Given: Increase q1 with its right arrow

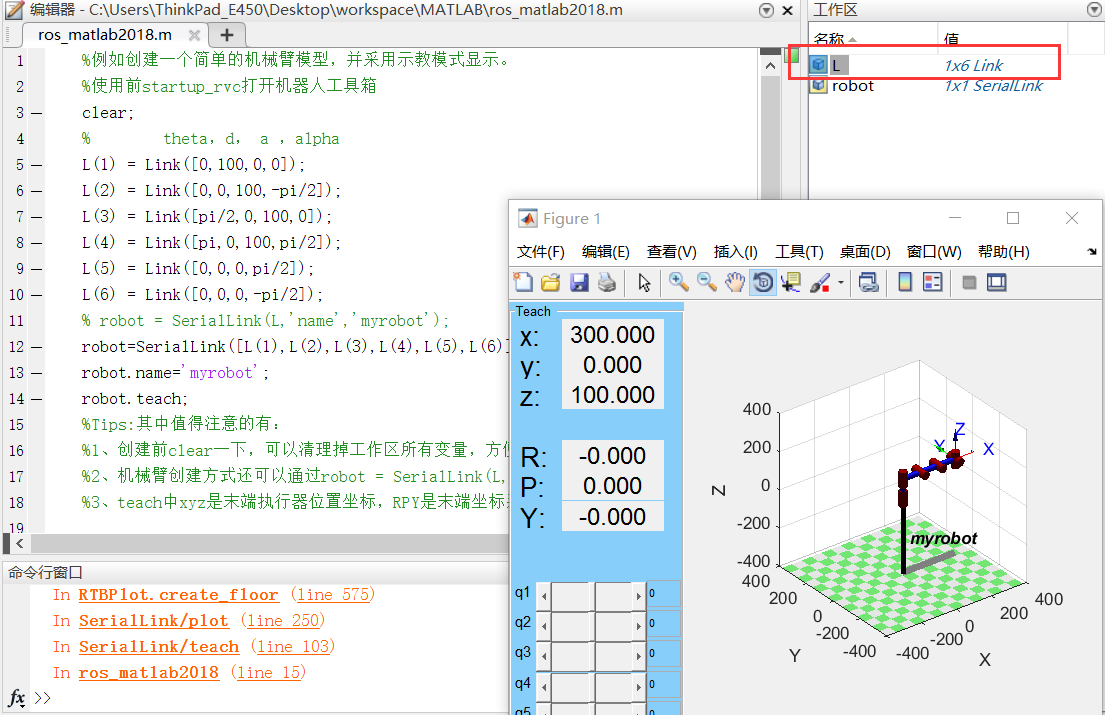Looking at the screenshot, I should click(x=638, y=596).
